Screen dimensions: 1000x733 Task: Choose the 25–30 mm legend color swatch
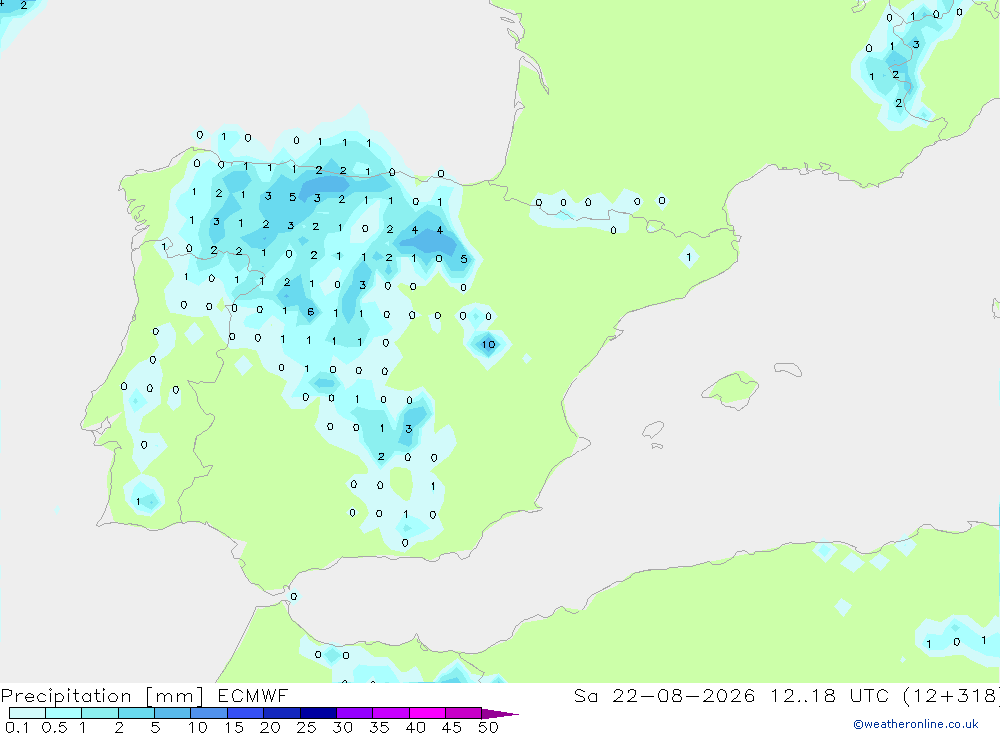point(318,713)
